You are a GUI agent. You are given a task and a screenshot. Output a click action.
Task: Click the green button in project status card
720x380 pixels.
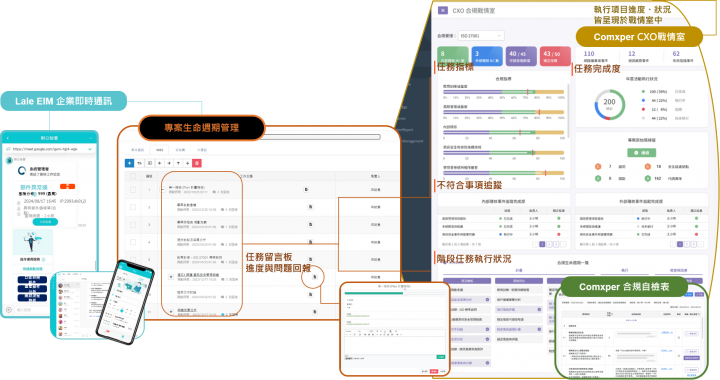641,152
